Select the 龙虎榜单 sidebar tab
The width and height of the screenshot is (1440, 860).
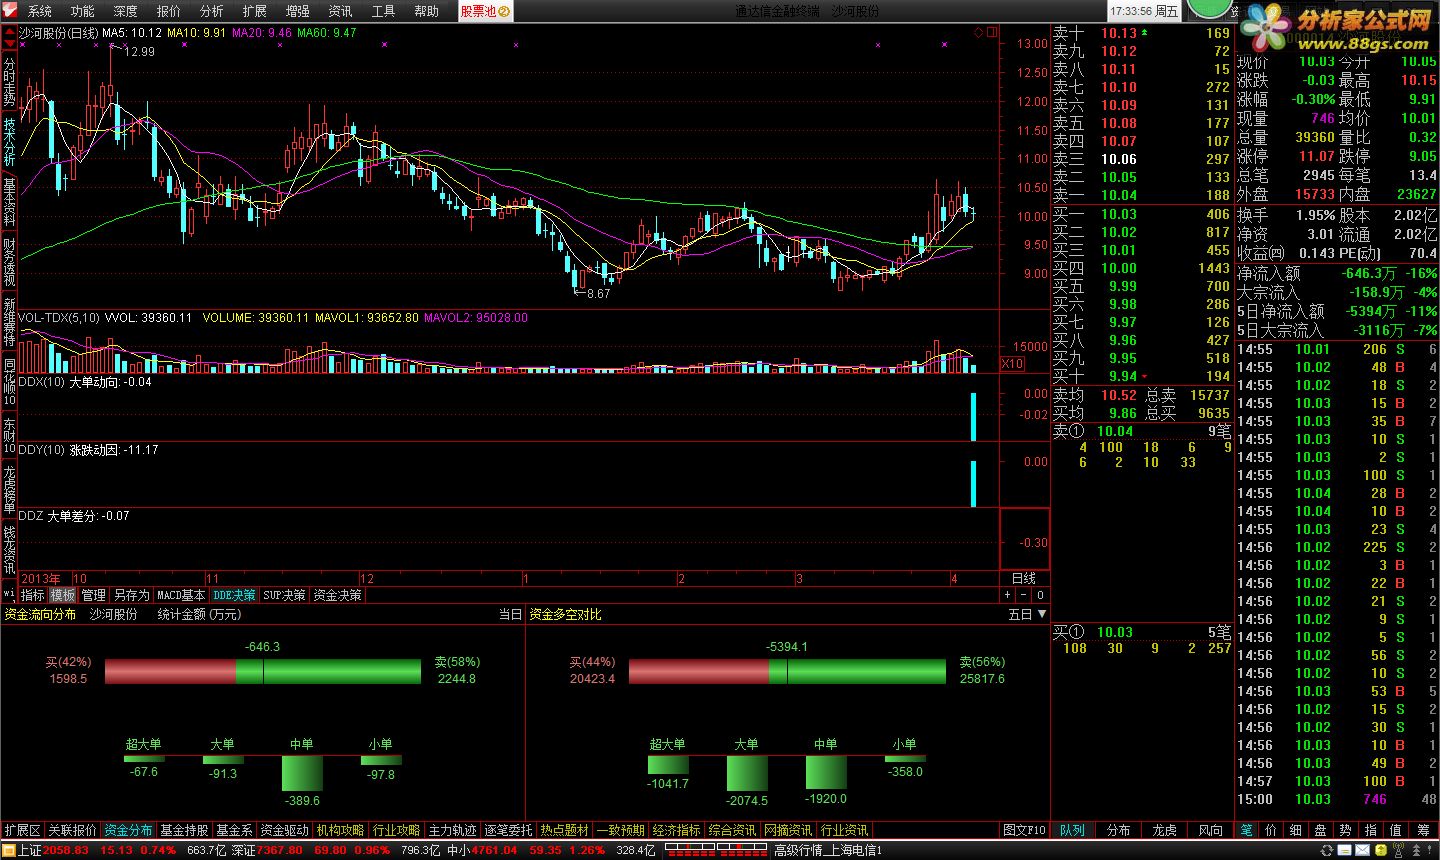(9, 490)
